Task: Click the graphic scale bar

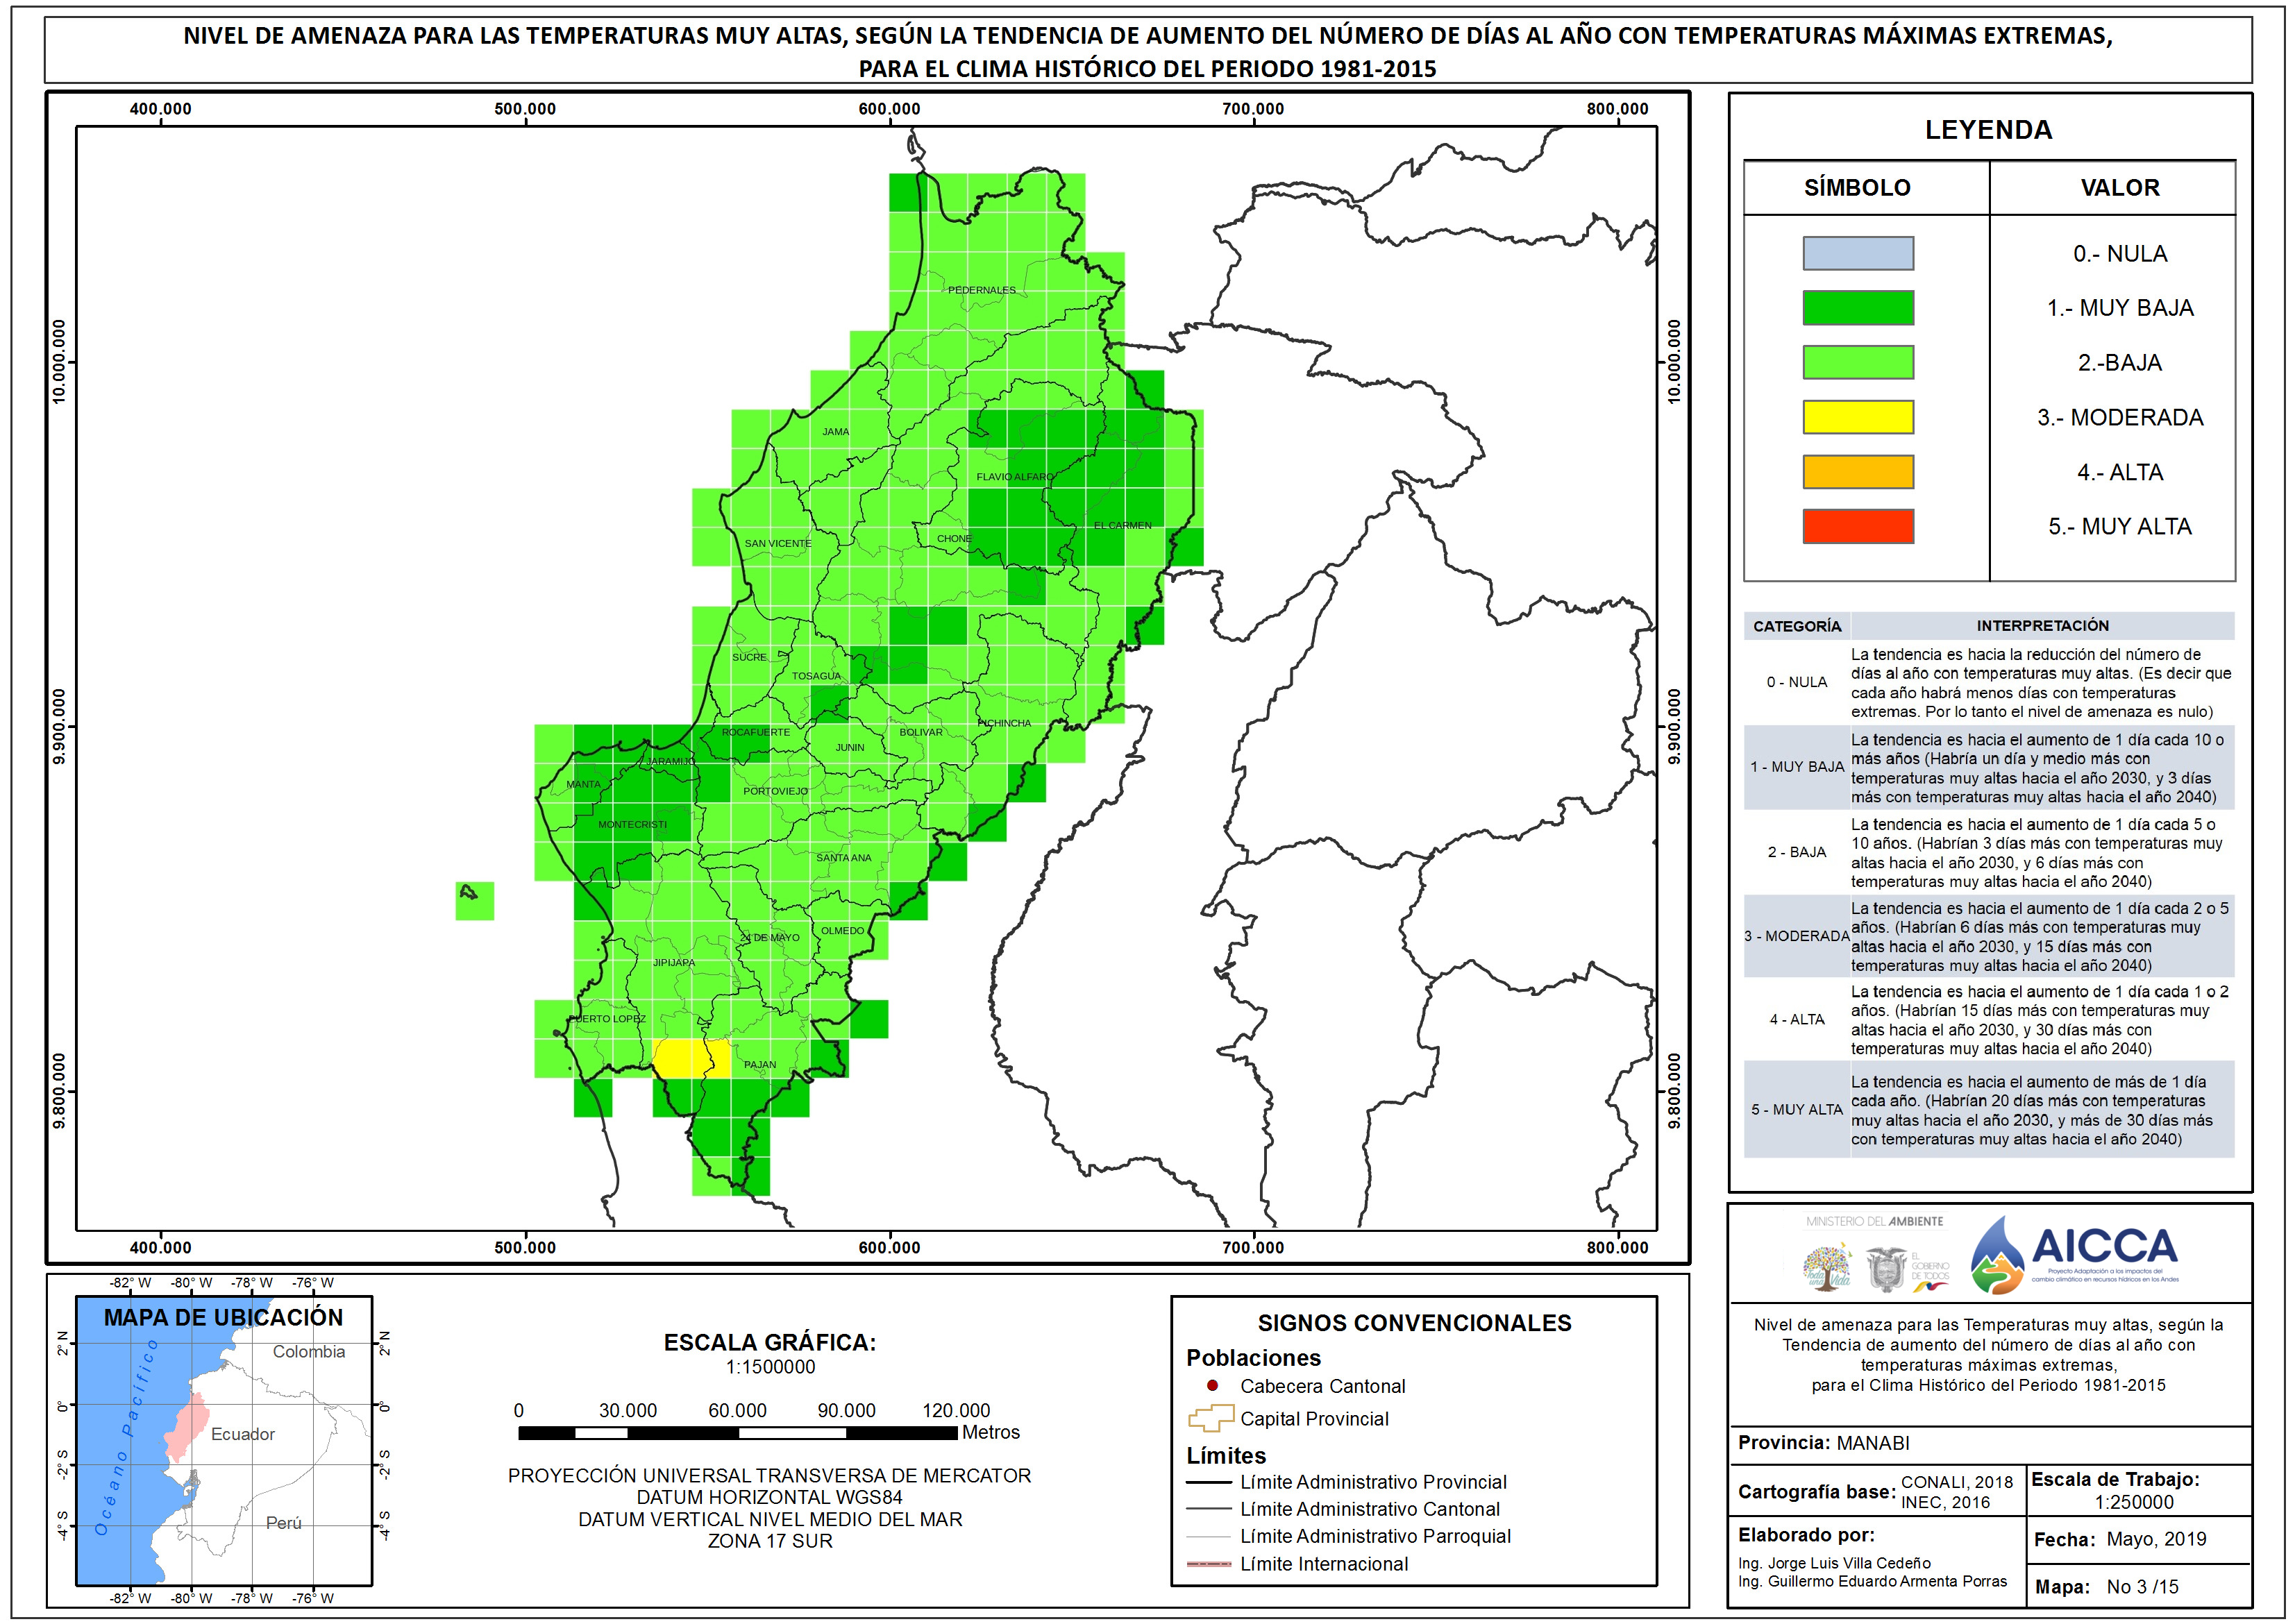Action: [x=737, y=1433]
